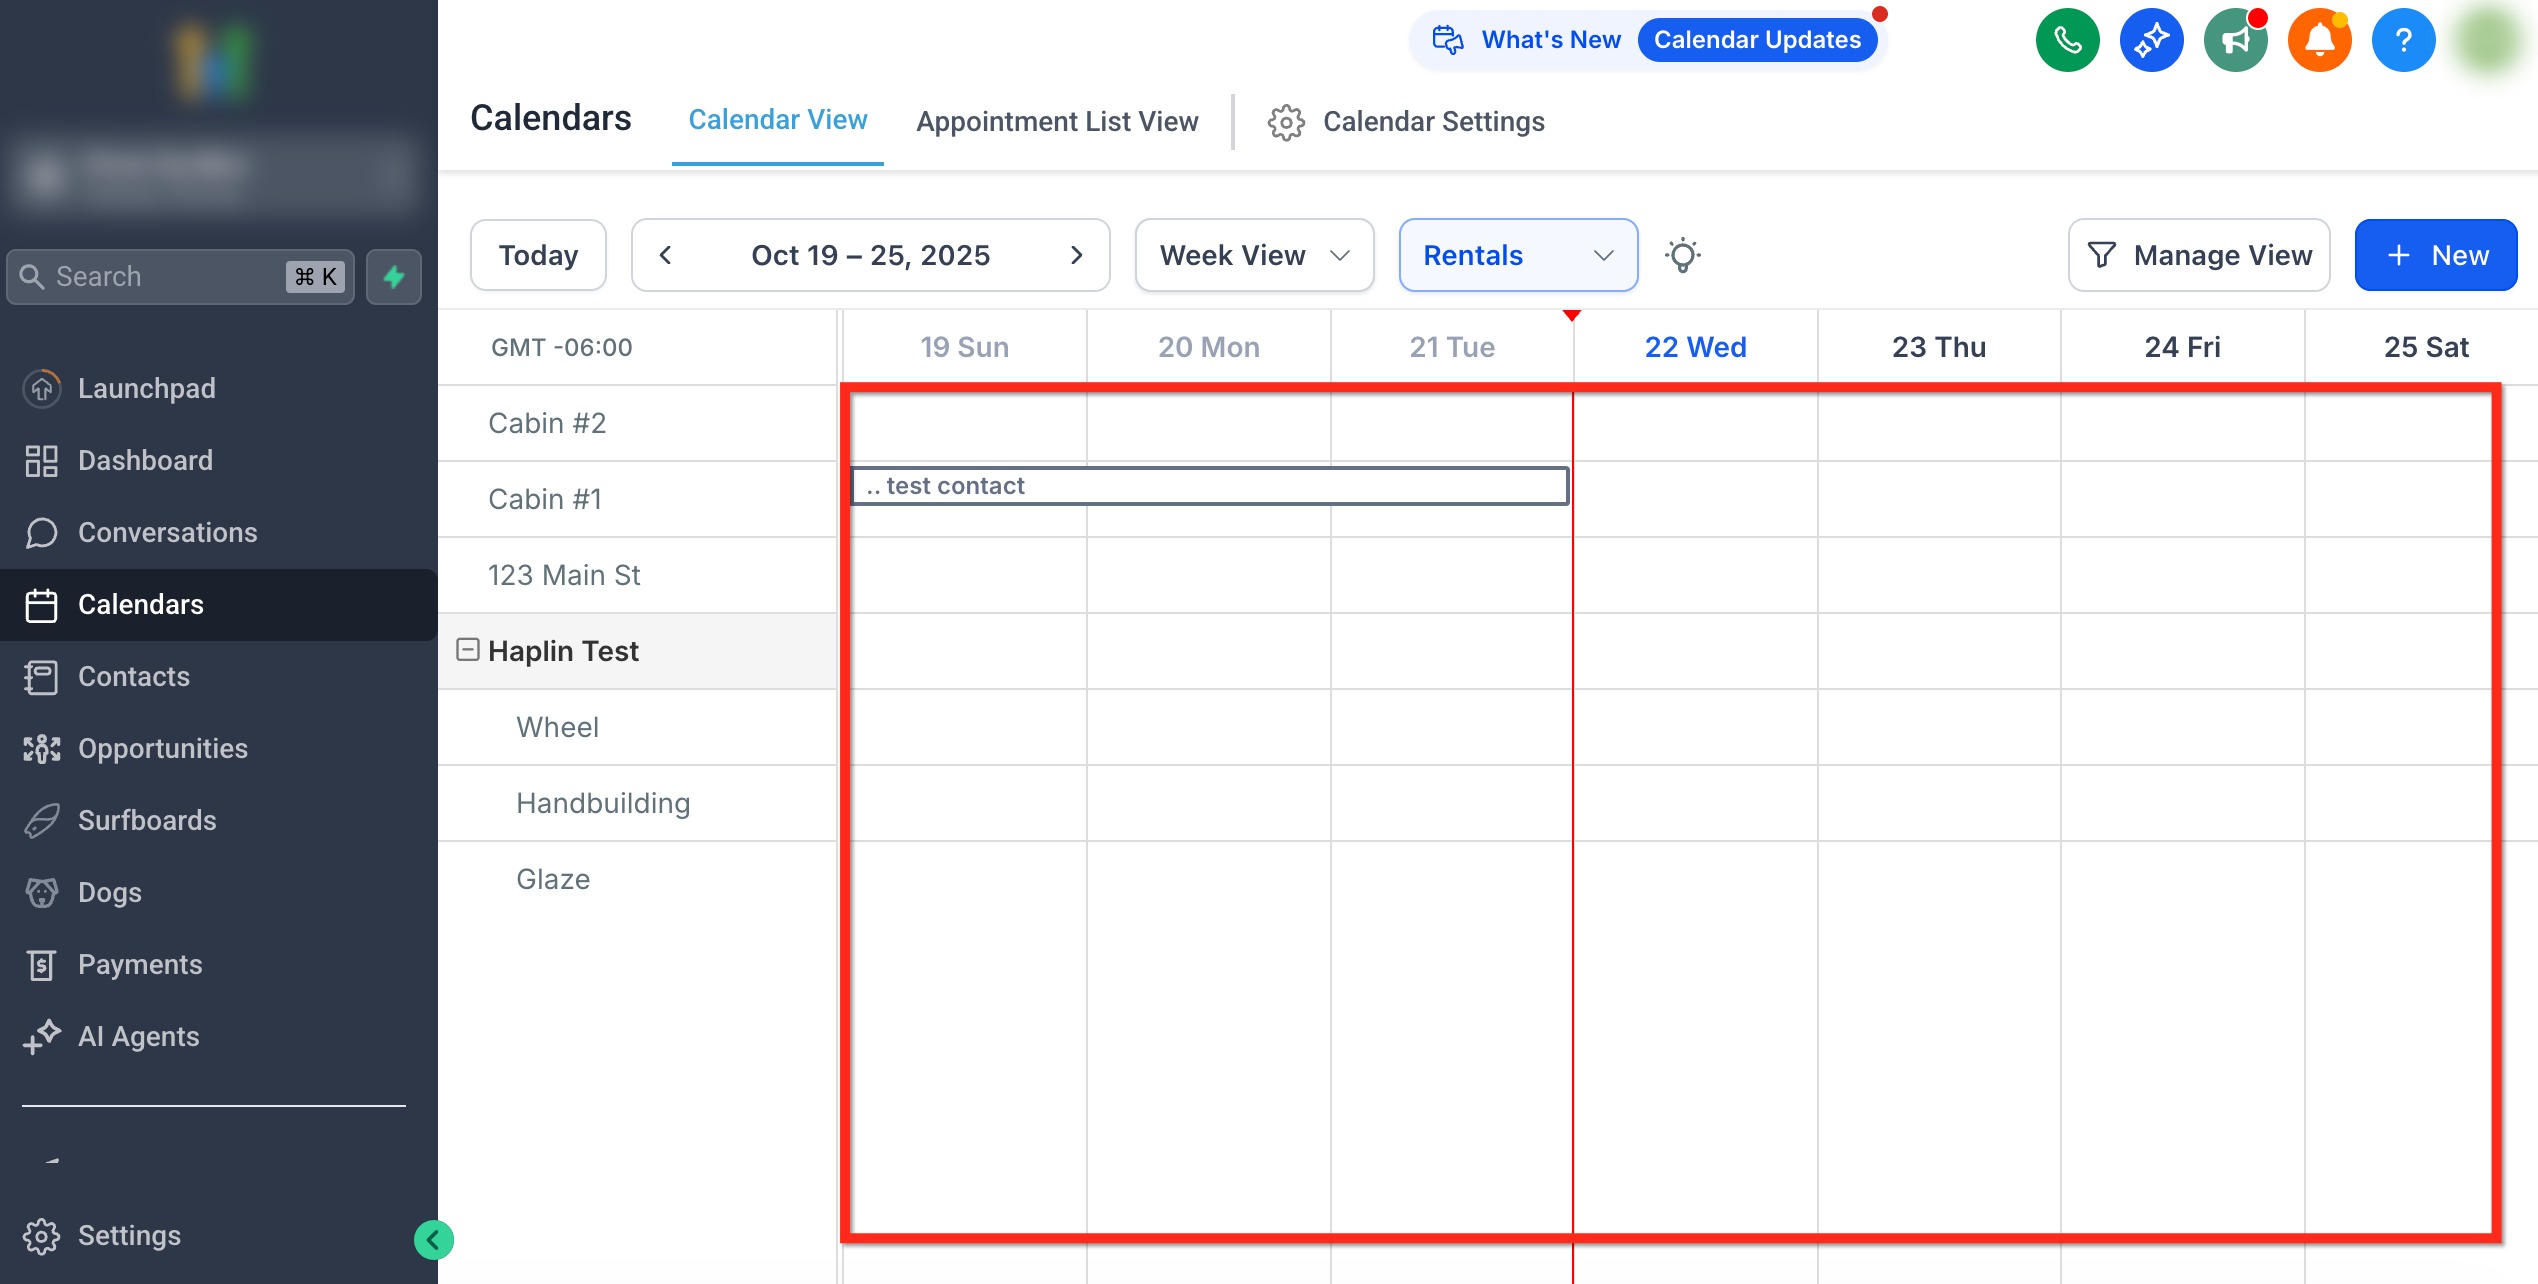2538x1284 pixels.
Task: Switch to the Appointment List View tab
Action: click(1057, 121)
